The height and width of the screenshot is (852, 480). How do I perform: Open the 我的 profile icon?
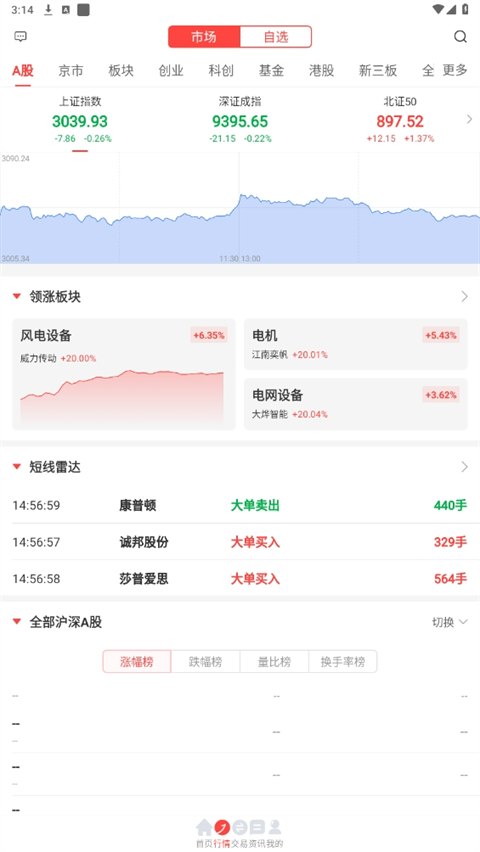[x=275, y=827]
